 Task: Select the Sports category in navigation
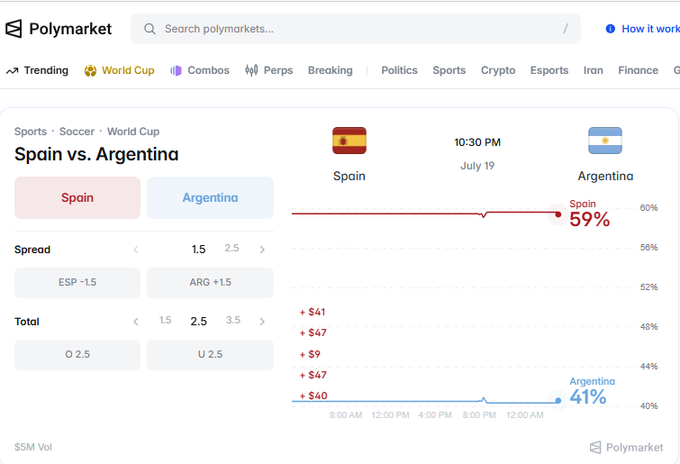[449, 70]
